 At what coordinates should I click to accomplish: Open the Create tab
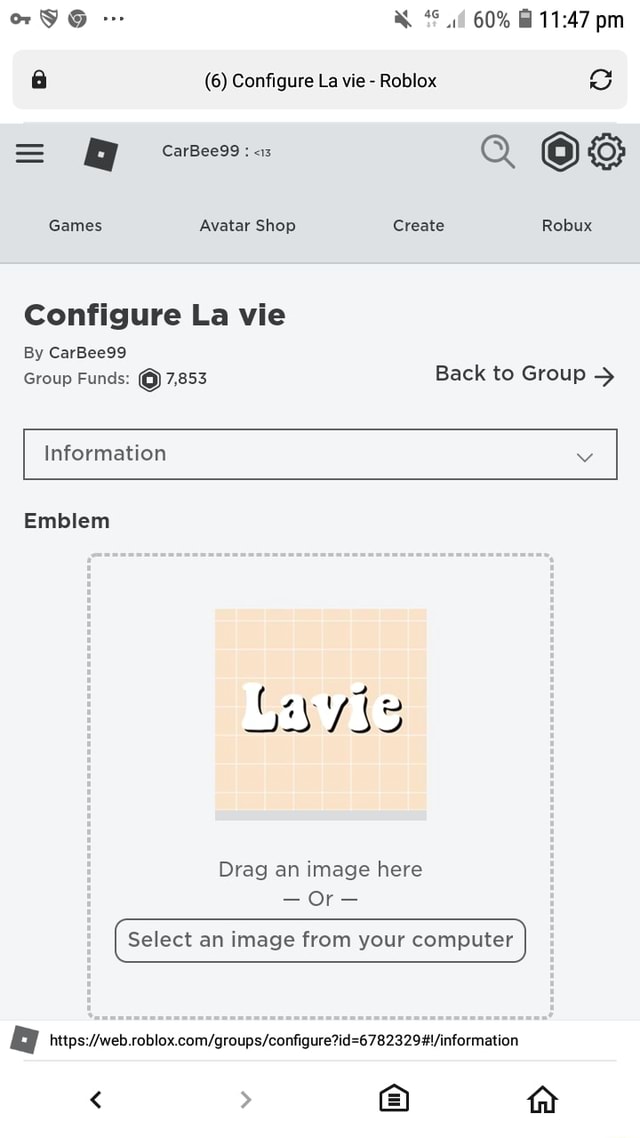pos(418,225)
